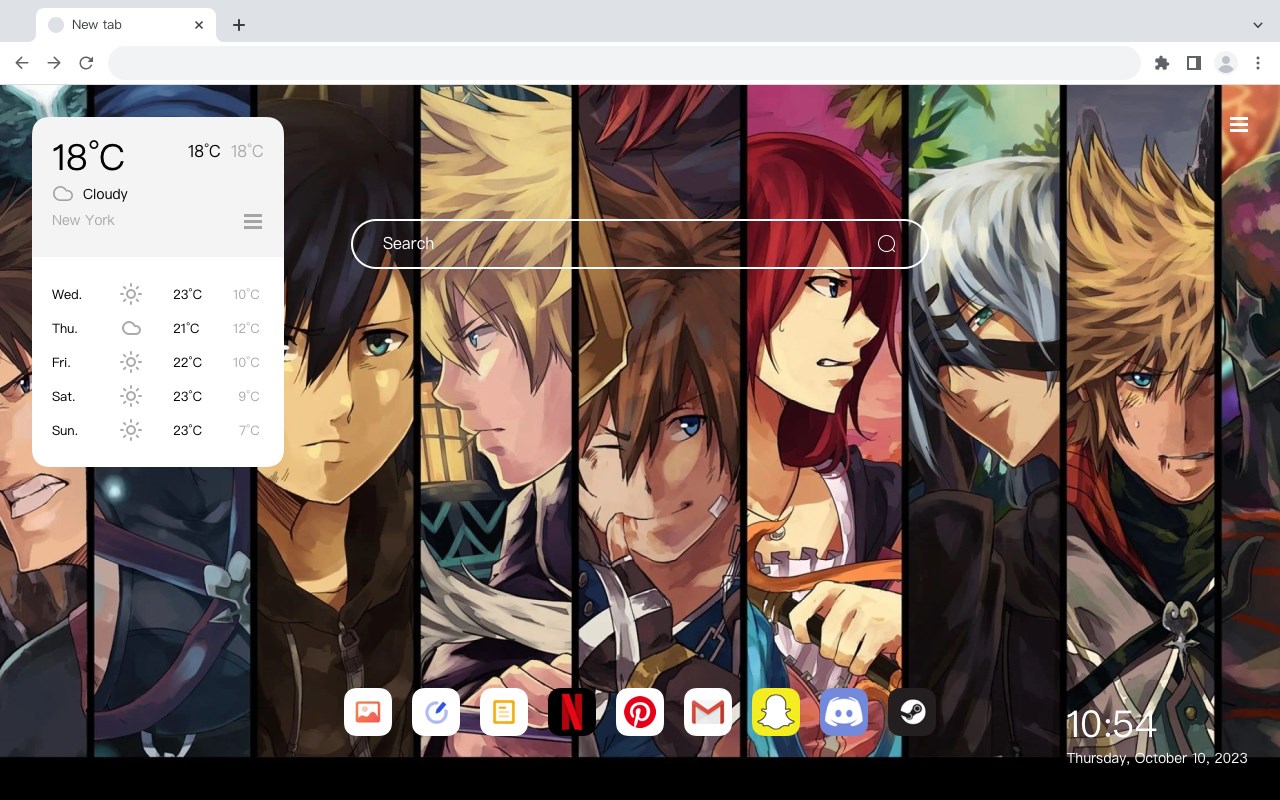Click the 10:54 clock display
1280x800 pixels.
tap(1111, 724)
